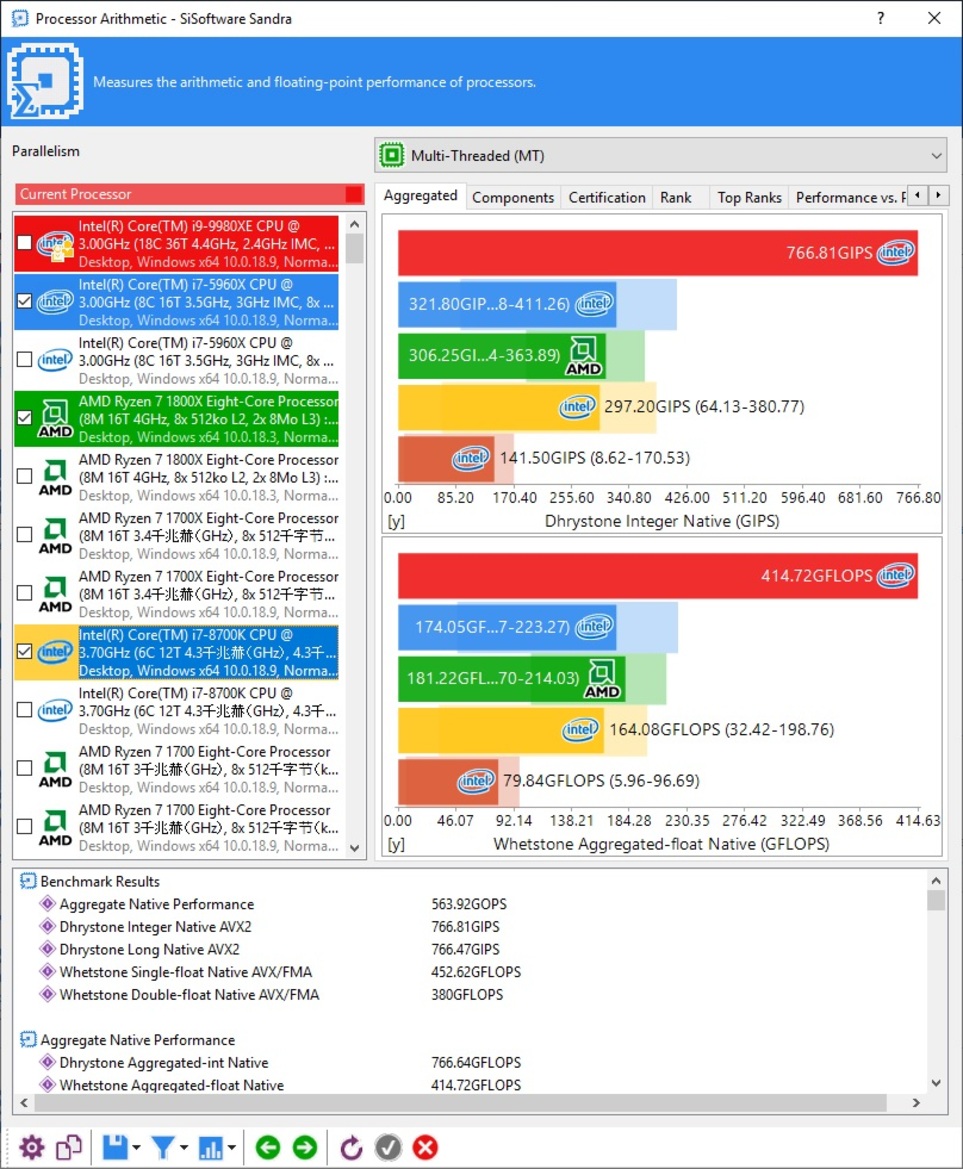Open help with the question mark button
963x1169 pixels.
[x=881, y=18]
